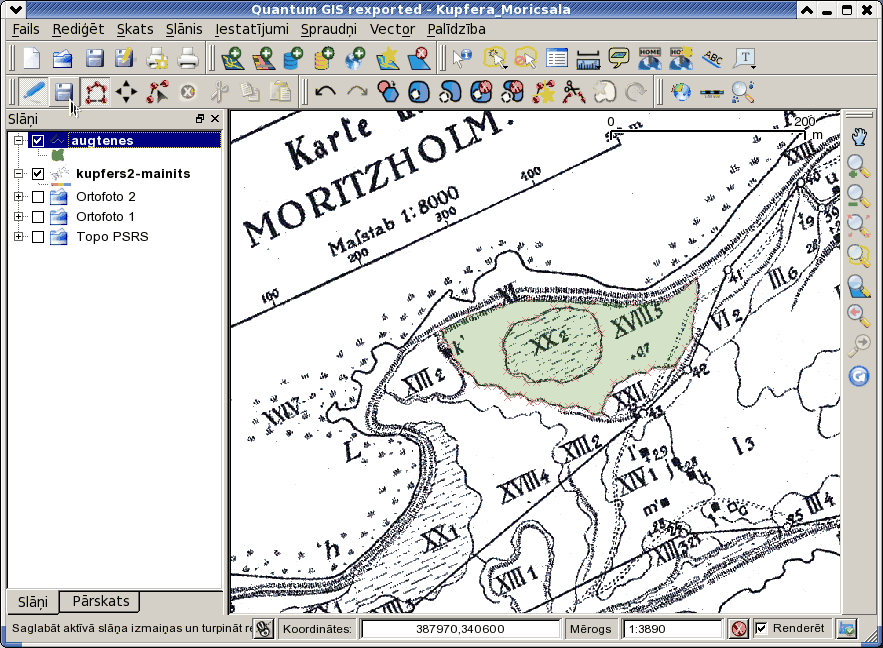Open the Map Tips speech bubble tool
Image resolution: width=883 pixels, height=648 pixels.
[x=619, y=59]
